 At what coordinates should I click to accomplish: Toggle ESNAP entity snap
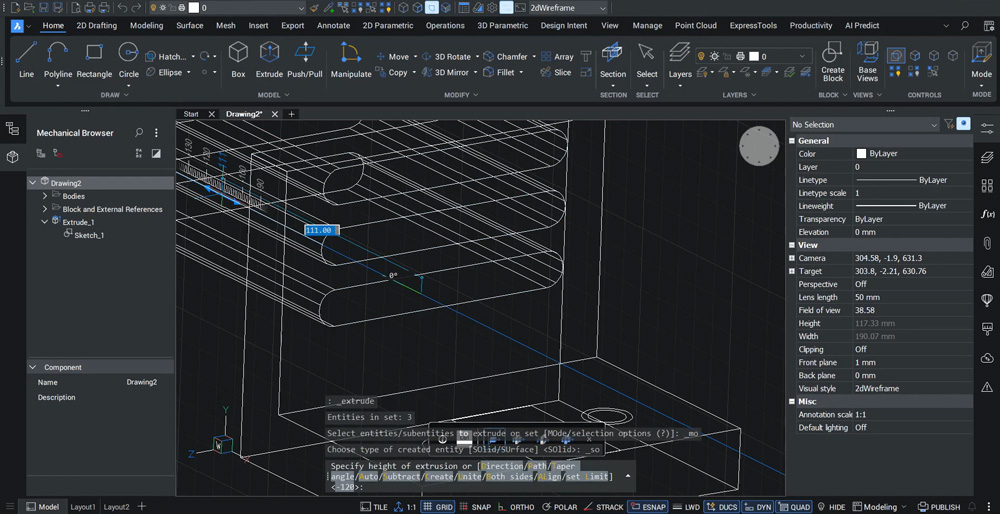(649, 507)
